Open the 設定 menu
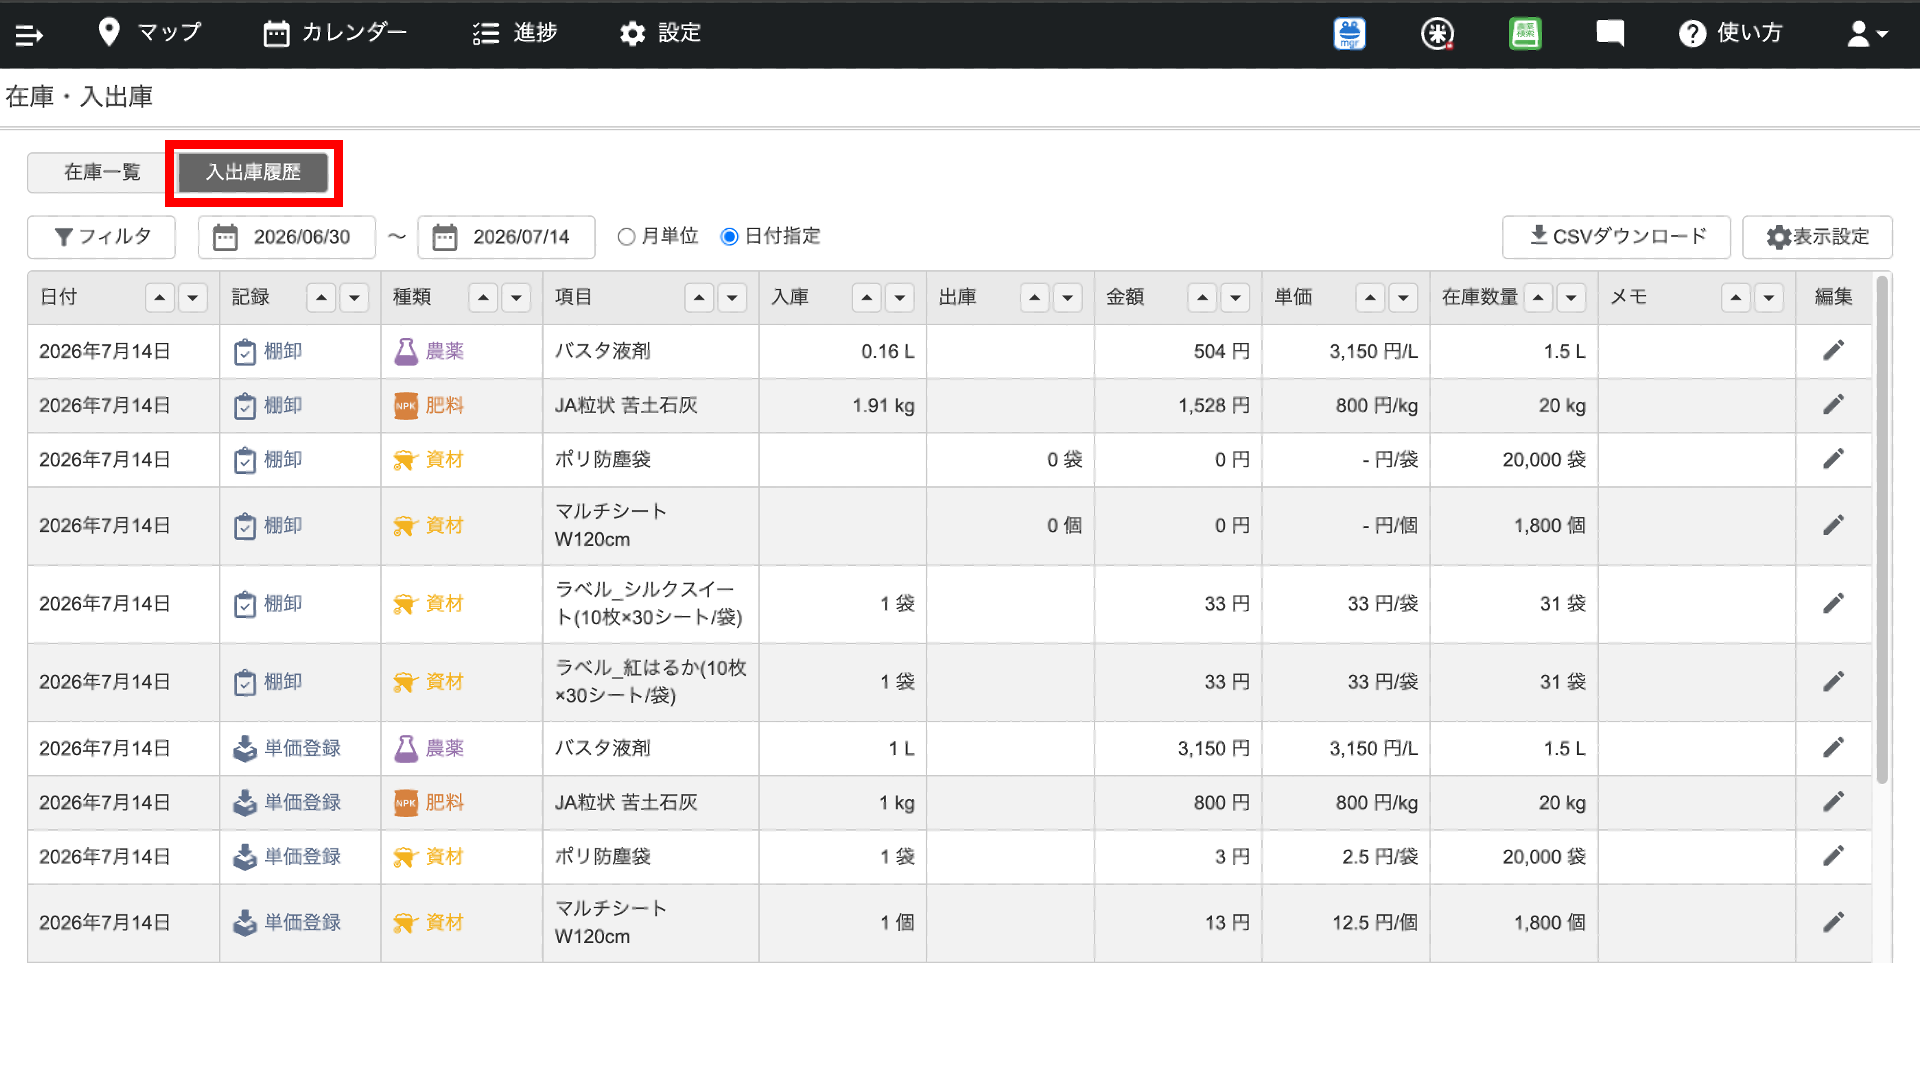Image resolution: width=1920 pixels, height=1080 pixels. tap(660, 33)
